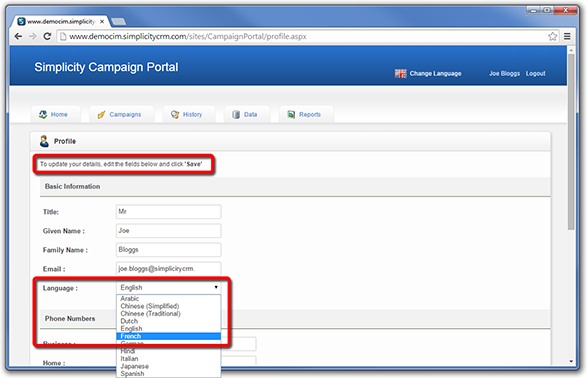Click the Home tab globe icon

tap(43, 114)
